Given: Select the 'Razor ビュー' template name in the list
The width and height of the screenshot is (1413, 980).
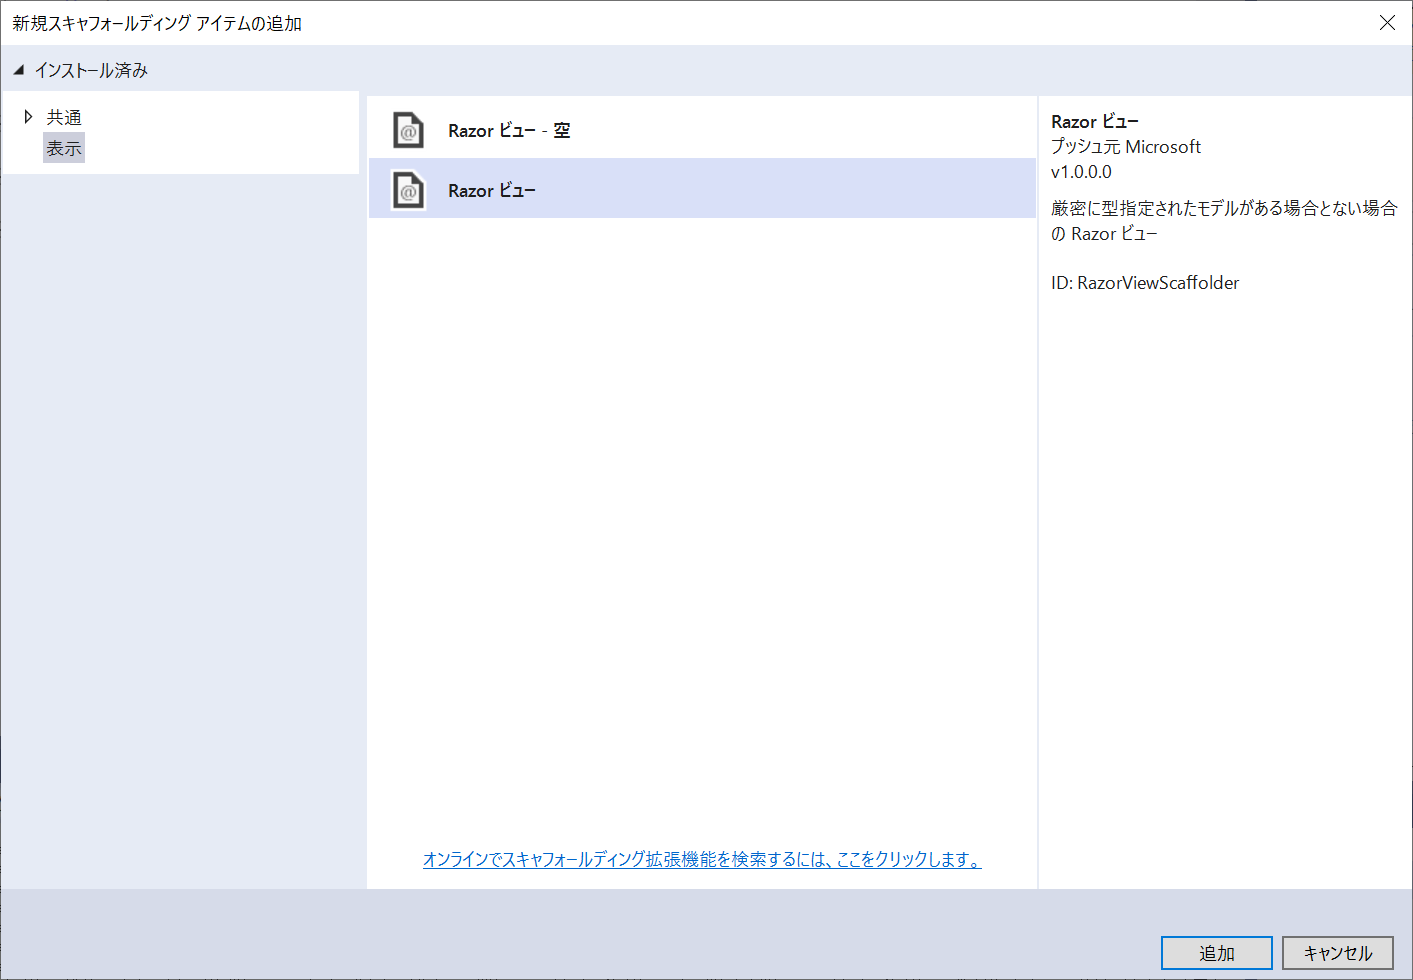Looking at the screenshot, I should (x=492, y=191).
